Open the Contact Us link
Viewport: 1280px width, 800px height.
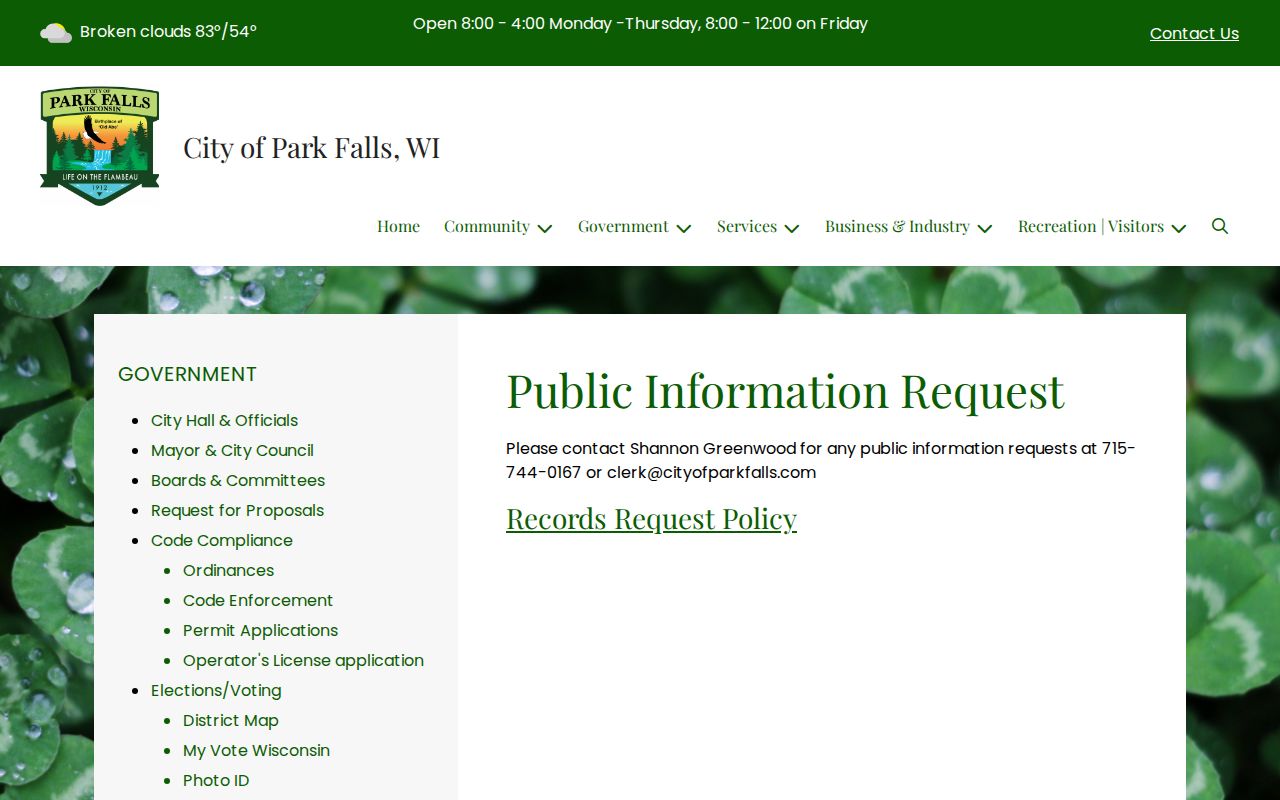click(x=1194, y=33)
